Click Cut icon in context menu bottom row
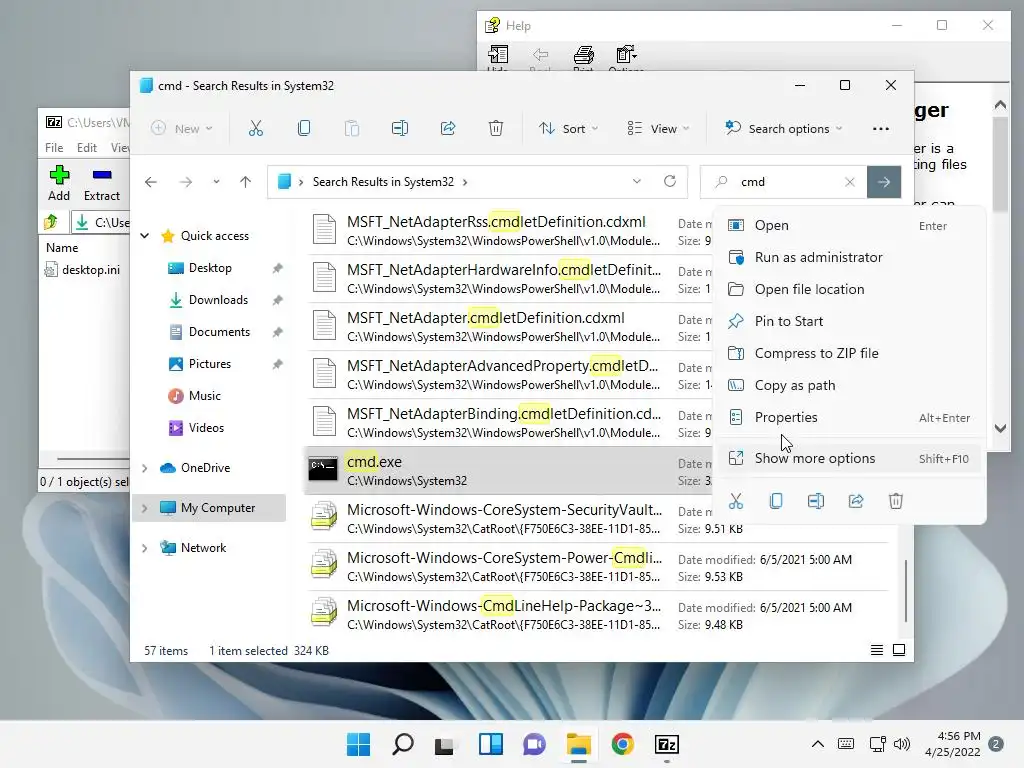The width and height of the screenshot is (1024, 768). [x=736, y=501]
